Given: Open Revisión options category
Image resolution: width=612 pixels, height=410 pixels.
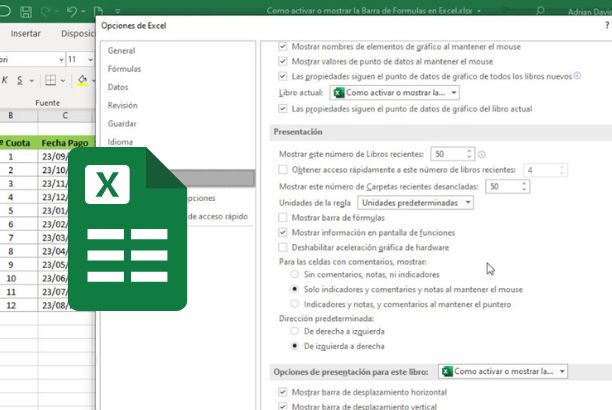Looking at the screenshot, I should (x=123, y=105).
